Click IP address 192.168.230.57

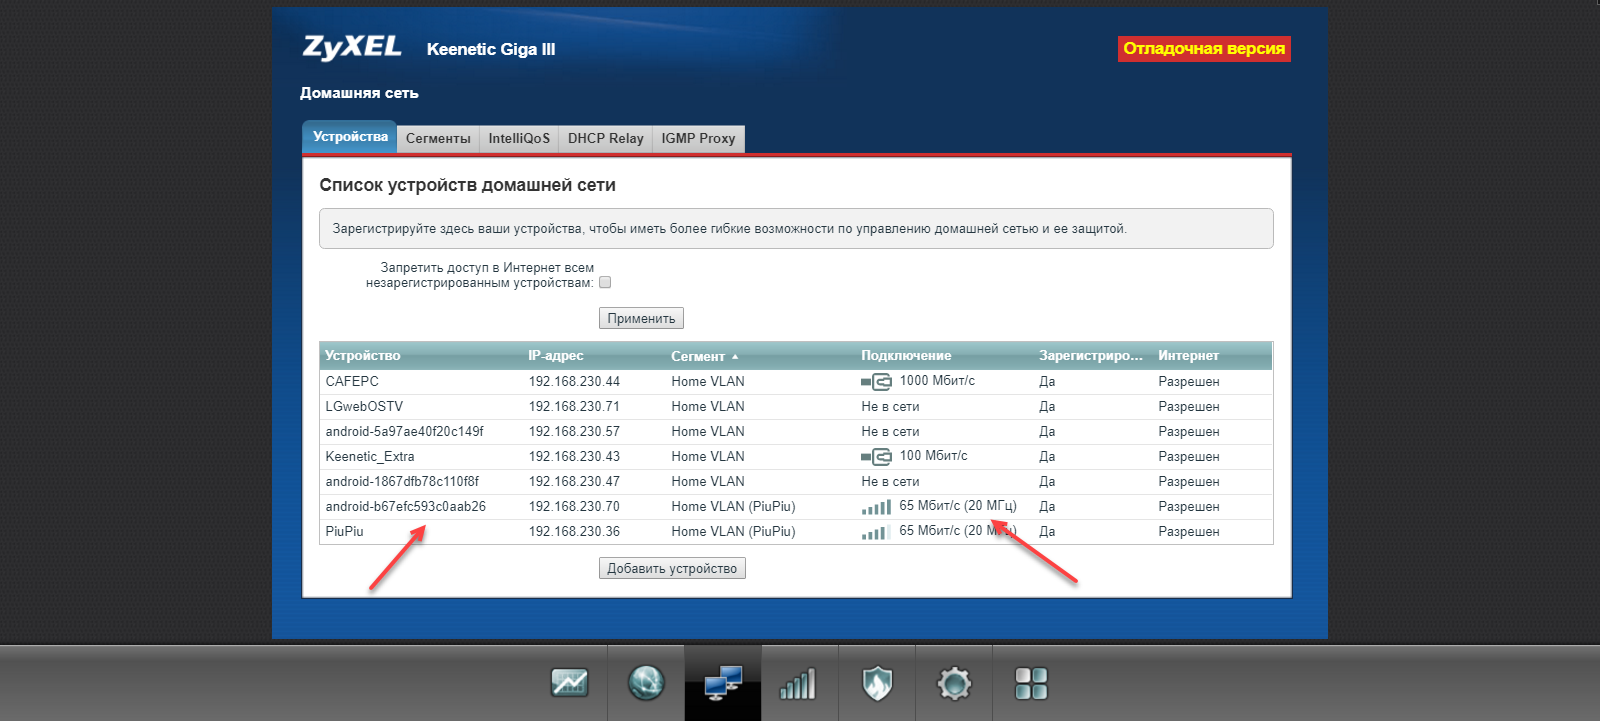tap(574, 432)
